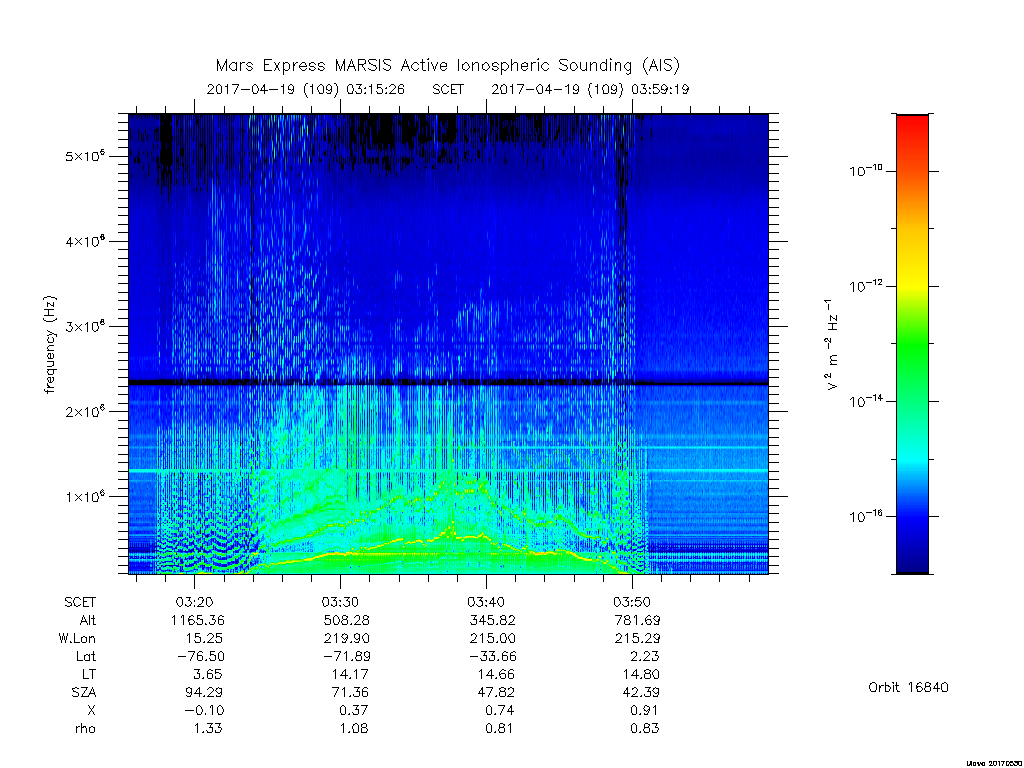Click the 1×10^6 frequency tick label
Viewport: 1024px width, 768px height.
click(85, 496)
